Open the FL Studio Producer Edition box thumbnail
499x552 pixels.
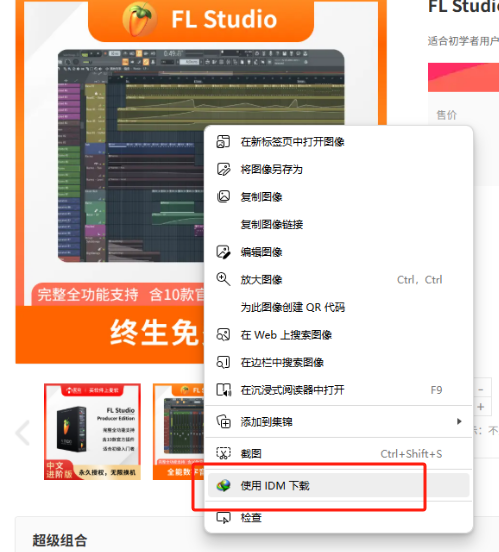[x=92, y=432]
